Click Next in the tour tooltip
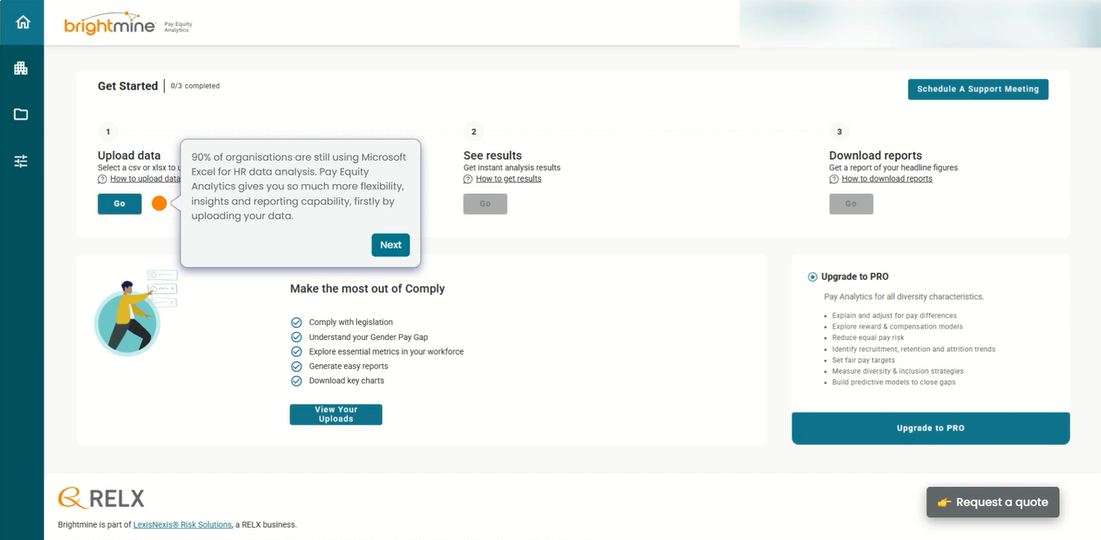1101x540 pixels. click(x=390, y=245)
